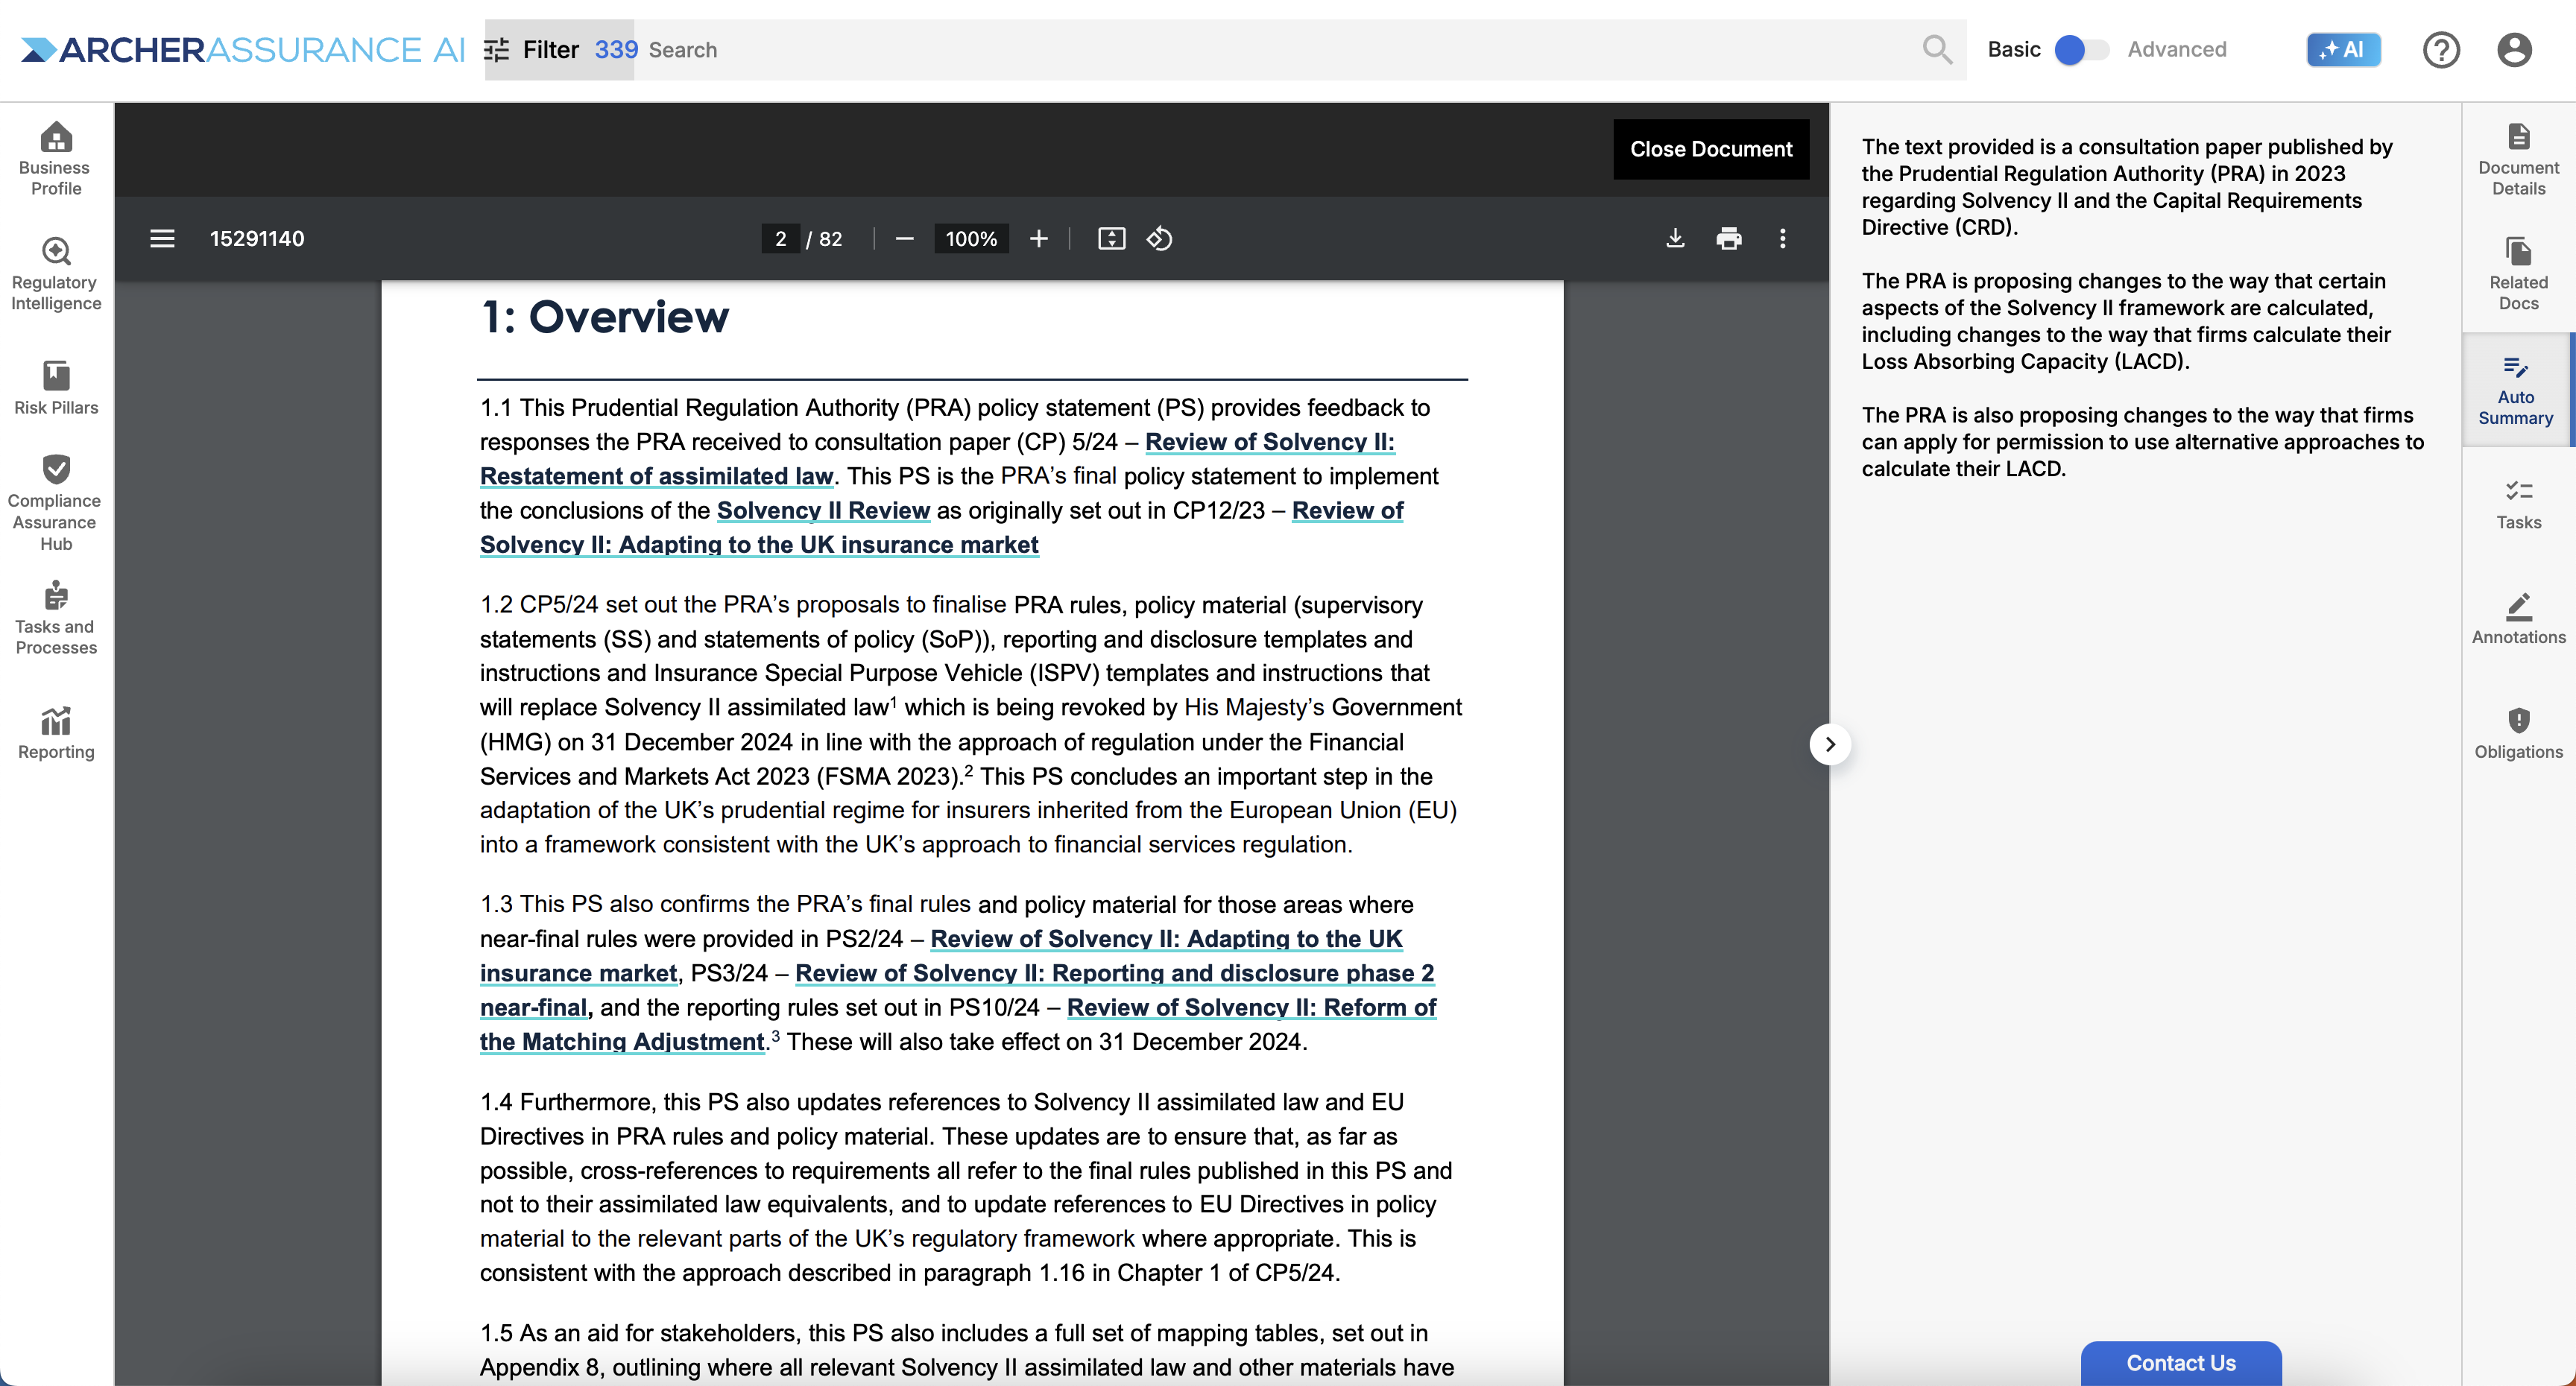Open PDF more actions three-dot menu

(1782, 238)
